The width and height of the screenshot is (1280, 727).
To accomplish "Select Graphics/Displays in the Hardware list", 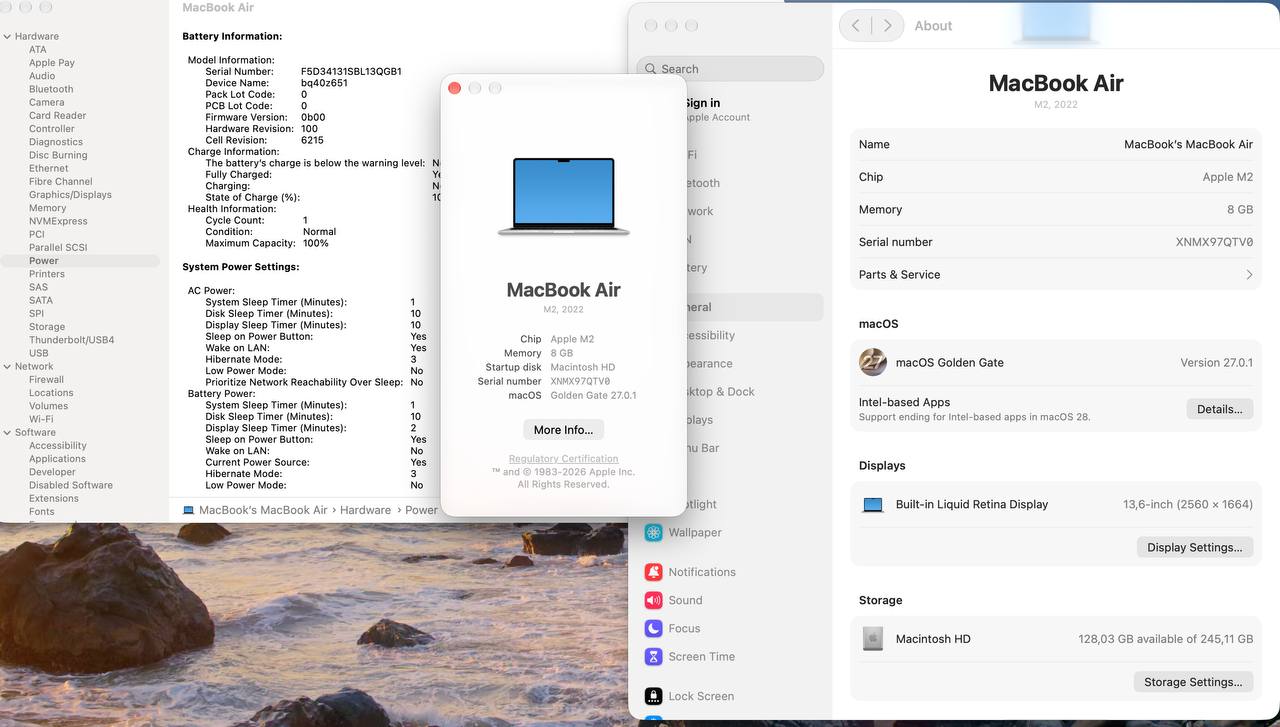I will coord(70,195).
